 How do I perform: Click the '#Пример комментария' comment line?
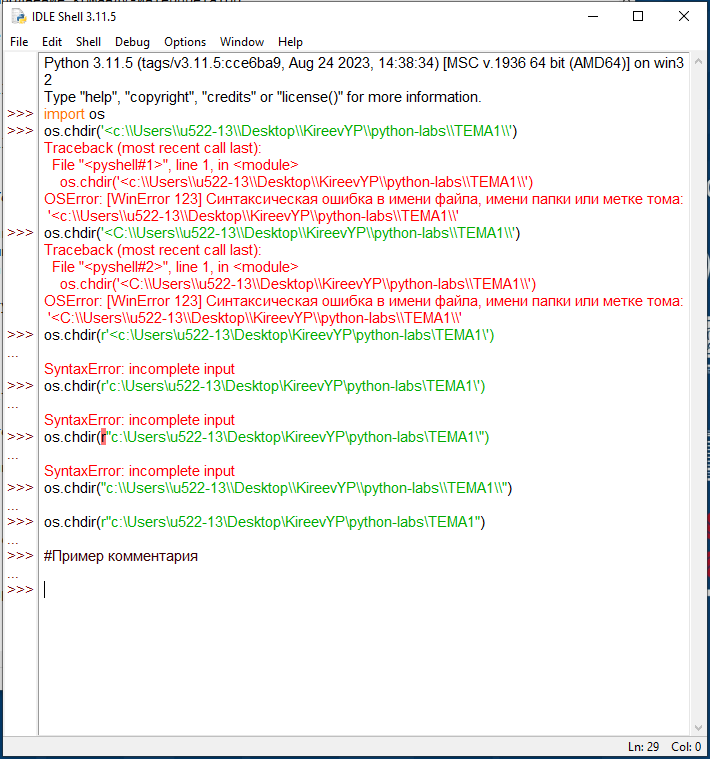tap(120, 556)
